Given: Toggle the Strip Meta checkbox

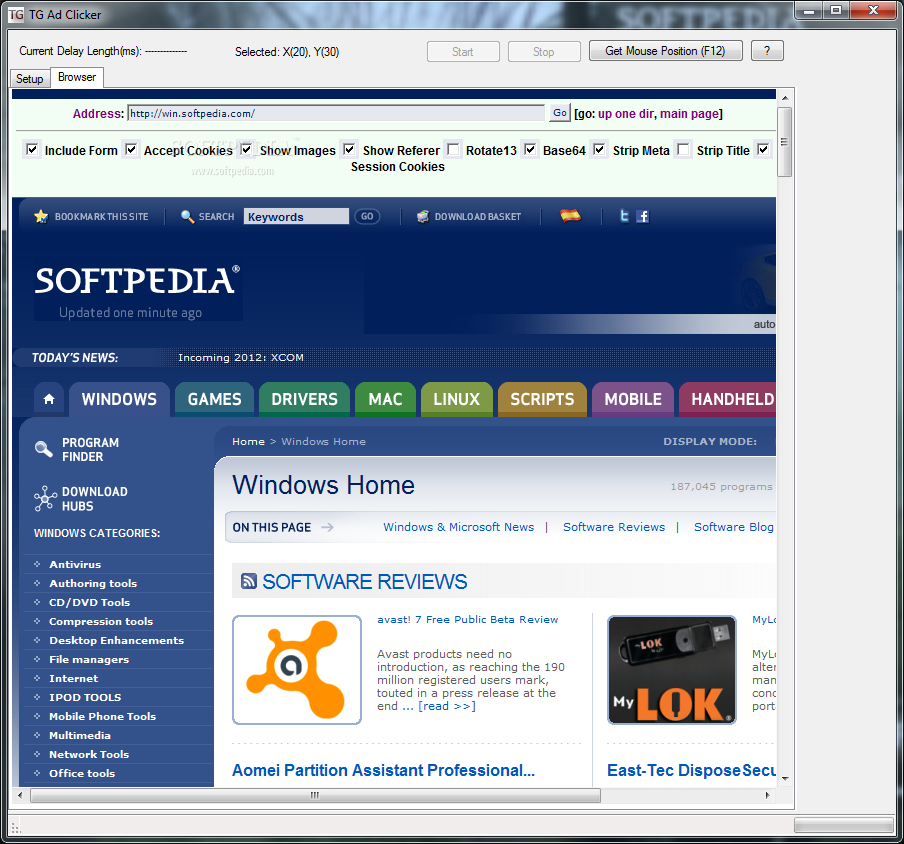Looking at the screenshot, I should pos(600,150).
